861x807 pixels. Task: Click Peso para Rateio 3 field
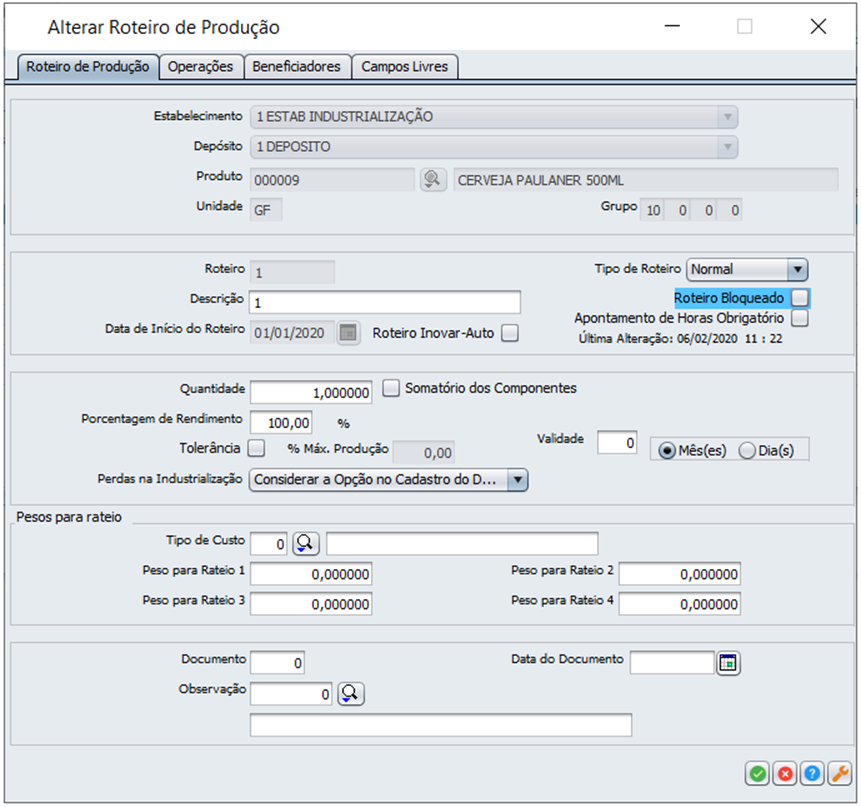(311, 604)
